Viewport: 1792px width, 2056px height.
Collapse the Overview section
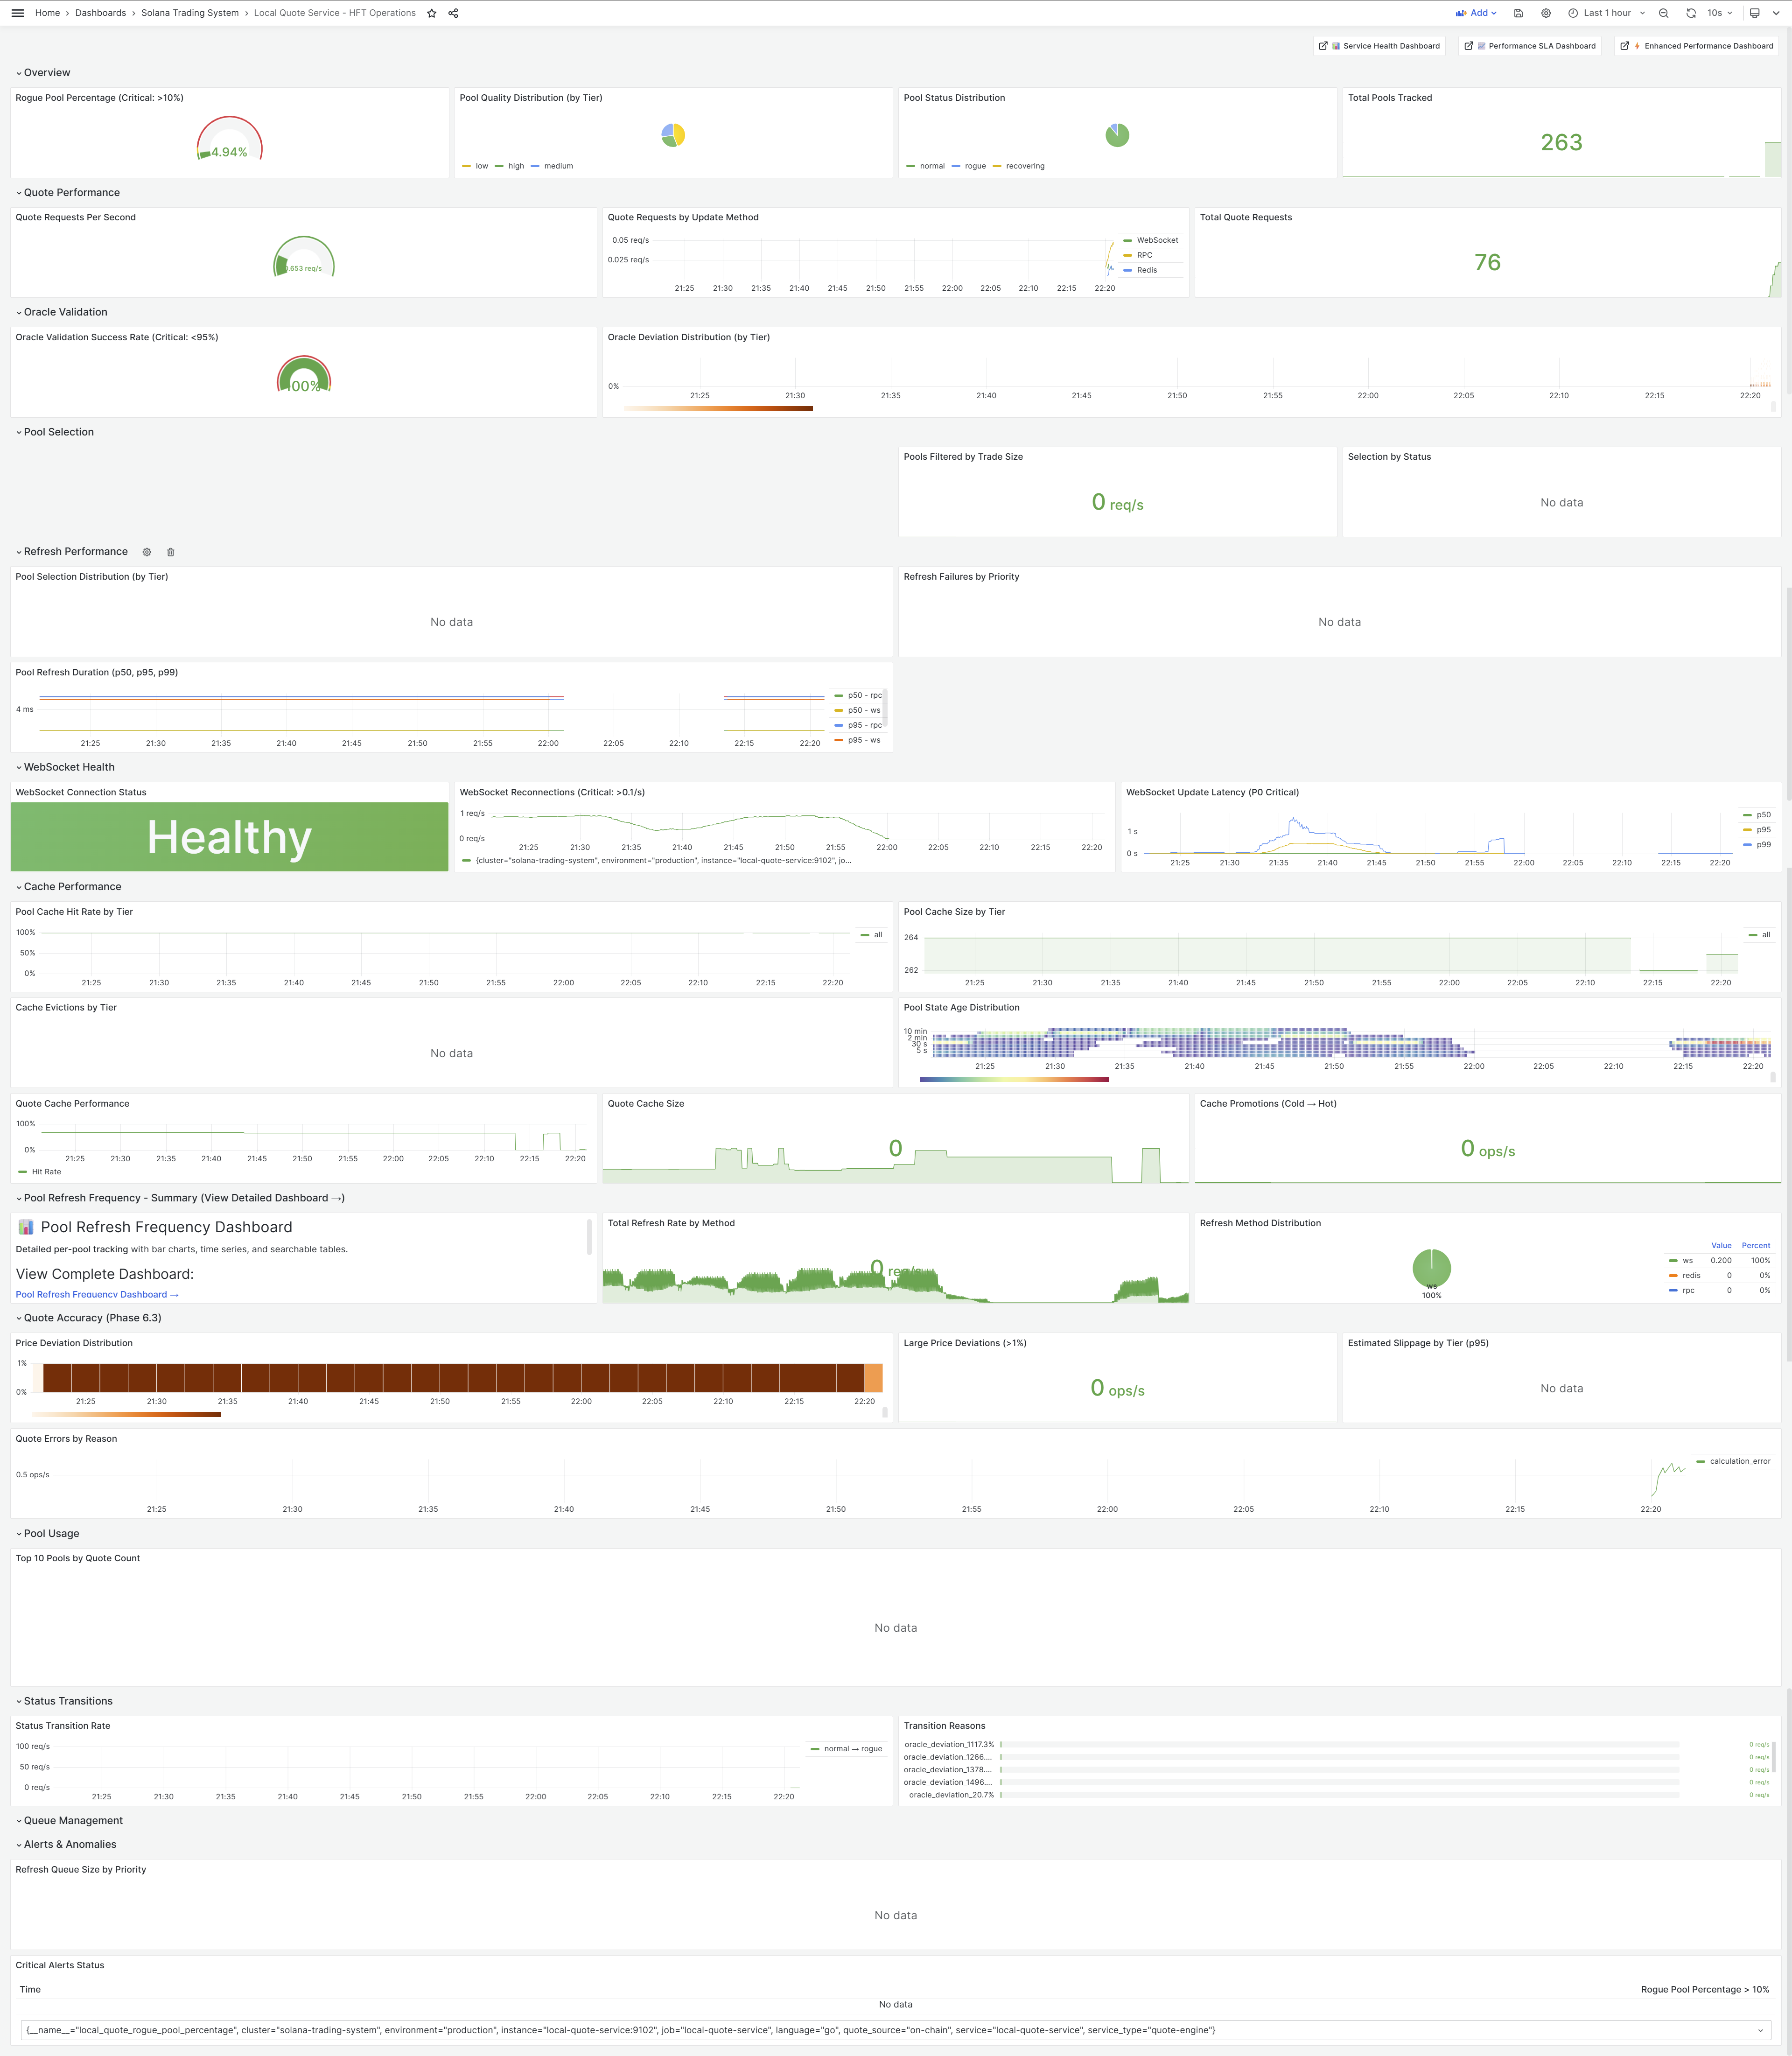click(45, 72)
